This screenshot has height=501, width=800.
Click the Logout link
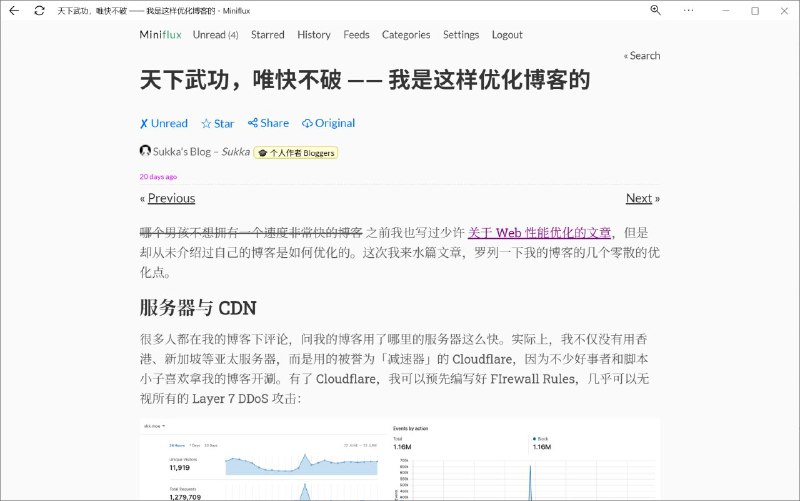click(x=507, y=34)
